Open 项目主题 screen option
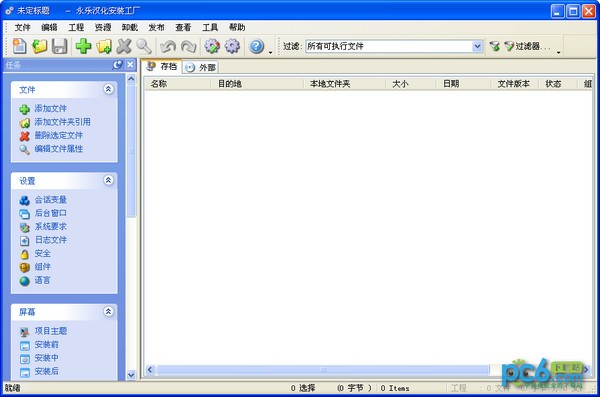The height and width of the screenshot is (397, 600). tap(51, 331)
